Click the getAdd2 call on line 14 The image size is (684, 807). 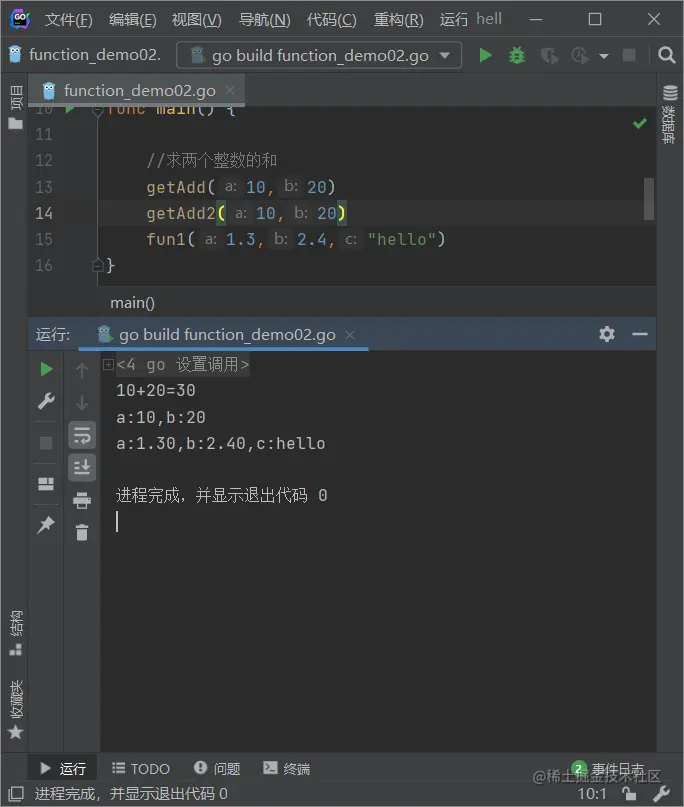pos(181,213)
